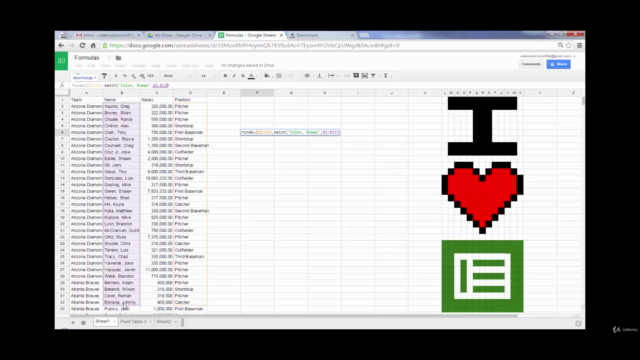
Task: Switch to the Inbox Gmail browser tab
Action: pyautogui.click(x=107, y=36)
